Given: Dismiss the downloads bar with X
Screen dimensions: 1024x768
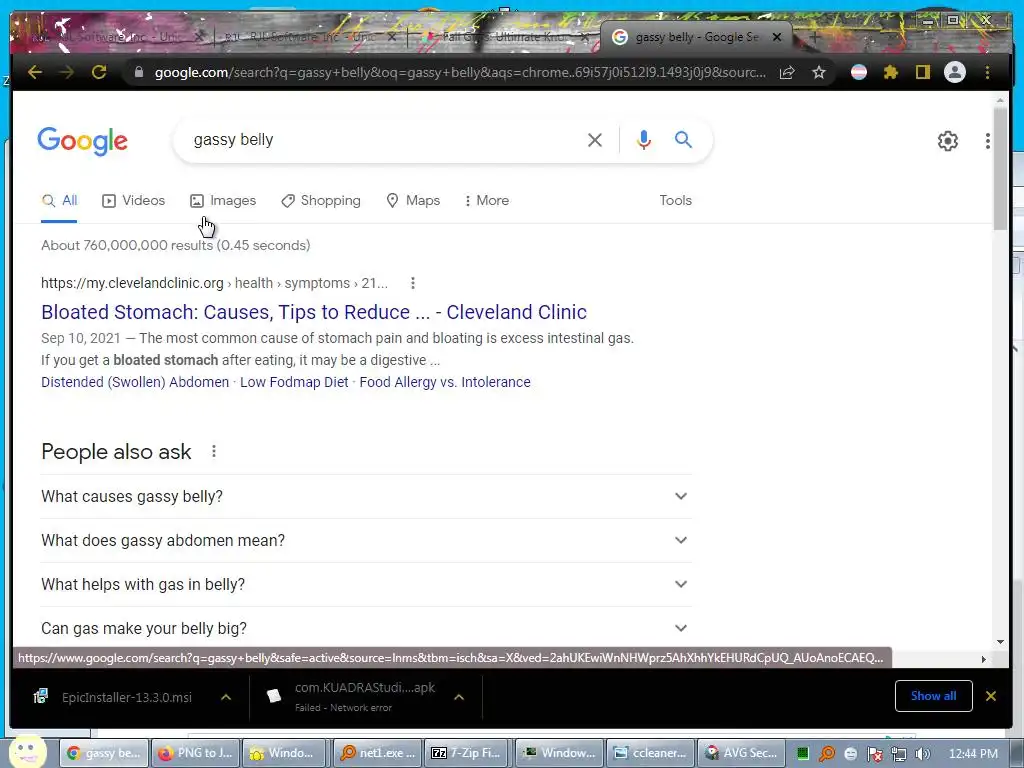Looking at the screenshot, I should 991,696.
